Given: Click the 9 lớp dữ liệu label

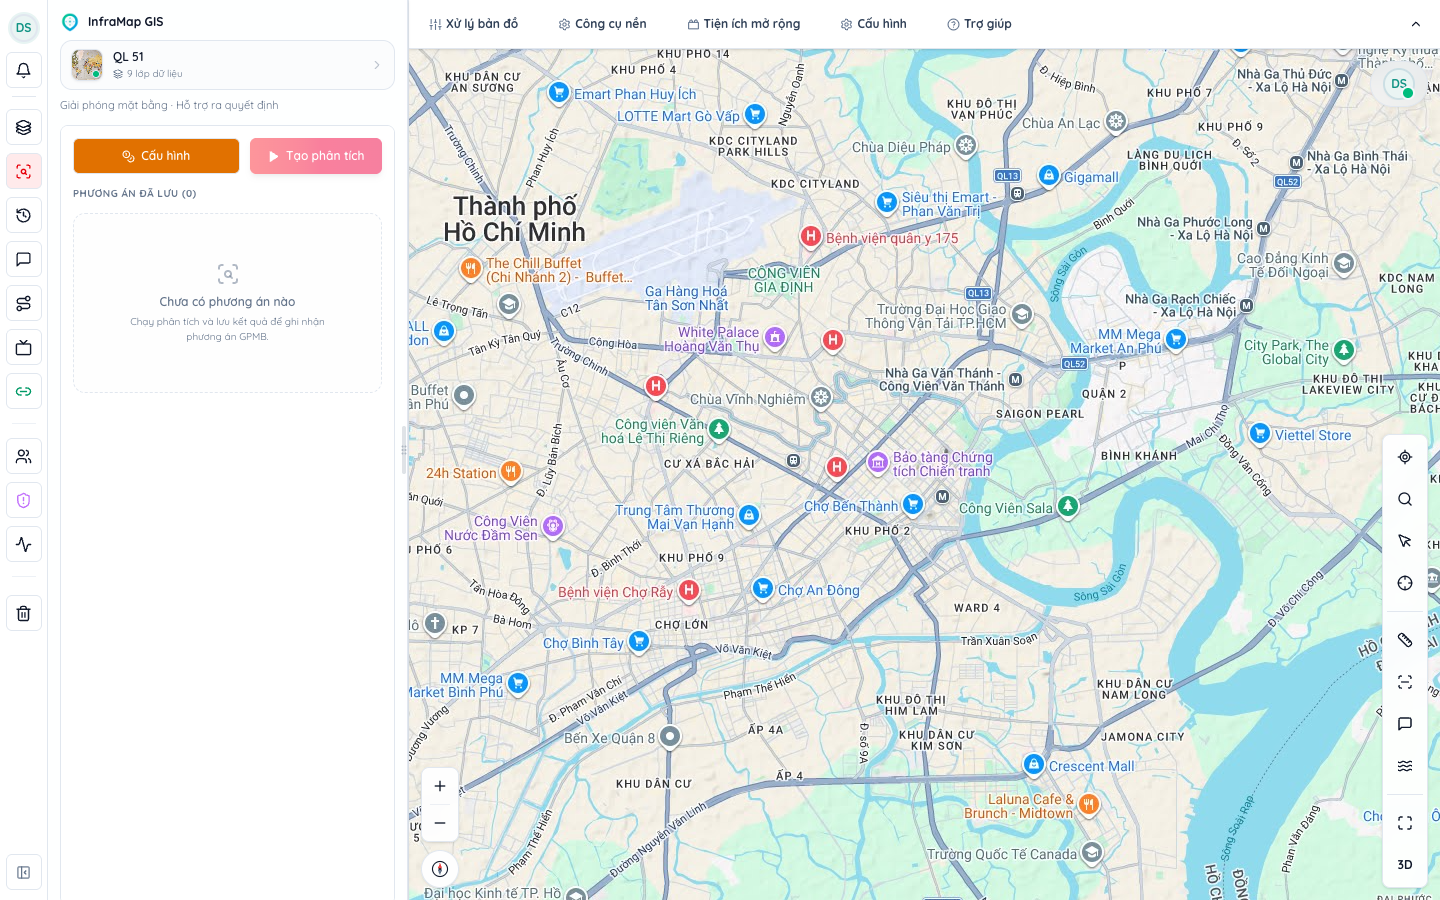Looking at the screenshot, I should coord(155,74).
